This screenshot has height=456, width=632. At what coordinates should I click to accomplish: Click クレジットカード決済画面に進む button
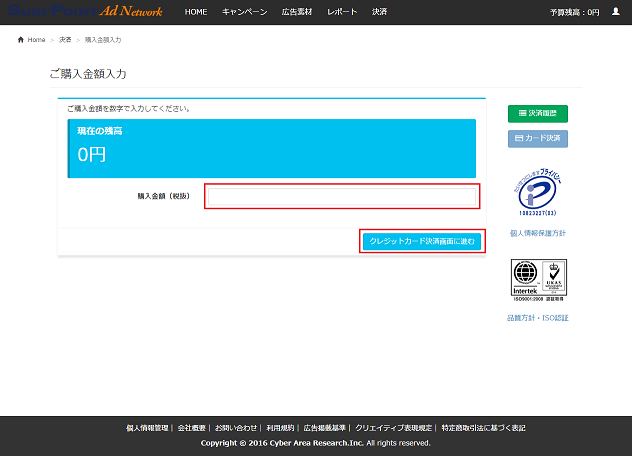[x=422, y=241]
